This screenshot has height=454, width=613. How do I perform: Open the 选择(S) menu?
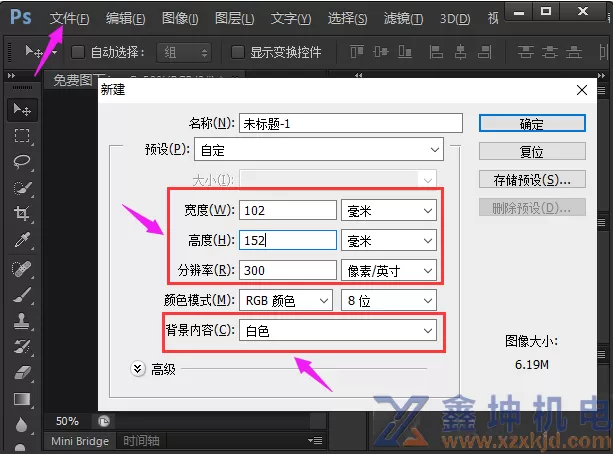tap(348, 18)
